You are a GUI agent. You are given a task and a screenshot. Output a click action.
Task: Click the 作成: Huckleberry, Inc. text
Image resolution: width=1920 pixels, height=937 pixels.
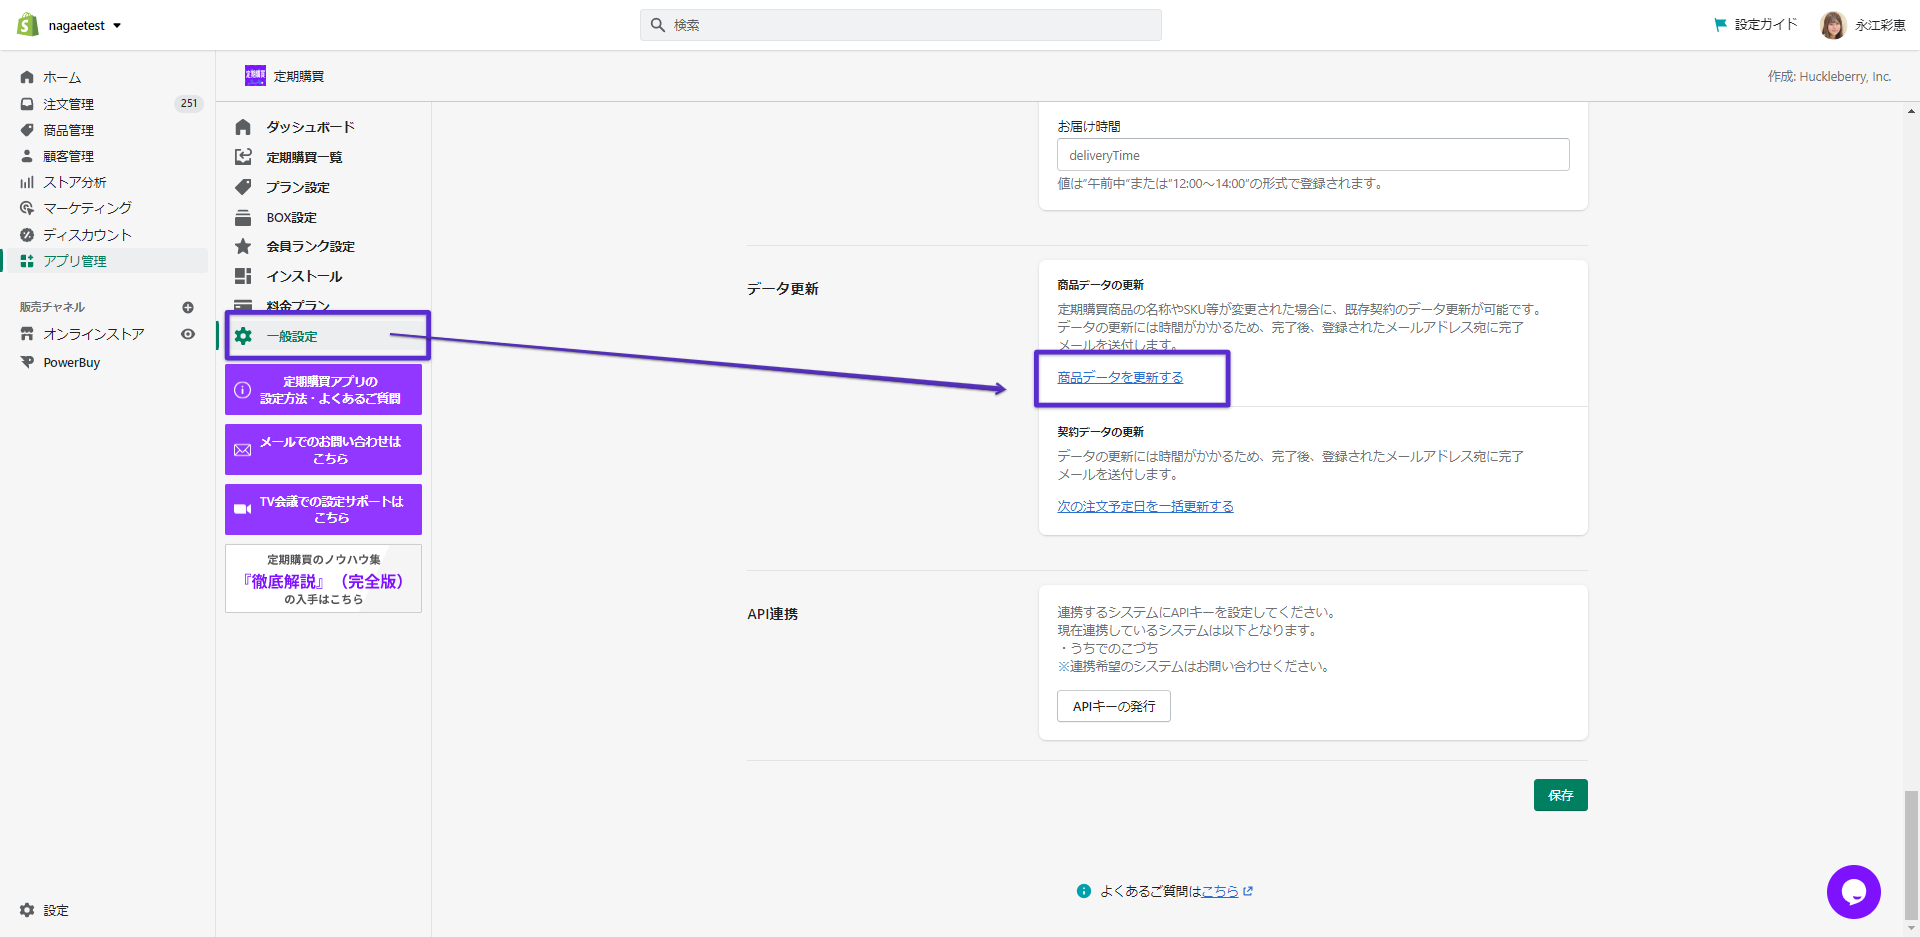(x=1830, y=76)
